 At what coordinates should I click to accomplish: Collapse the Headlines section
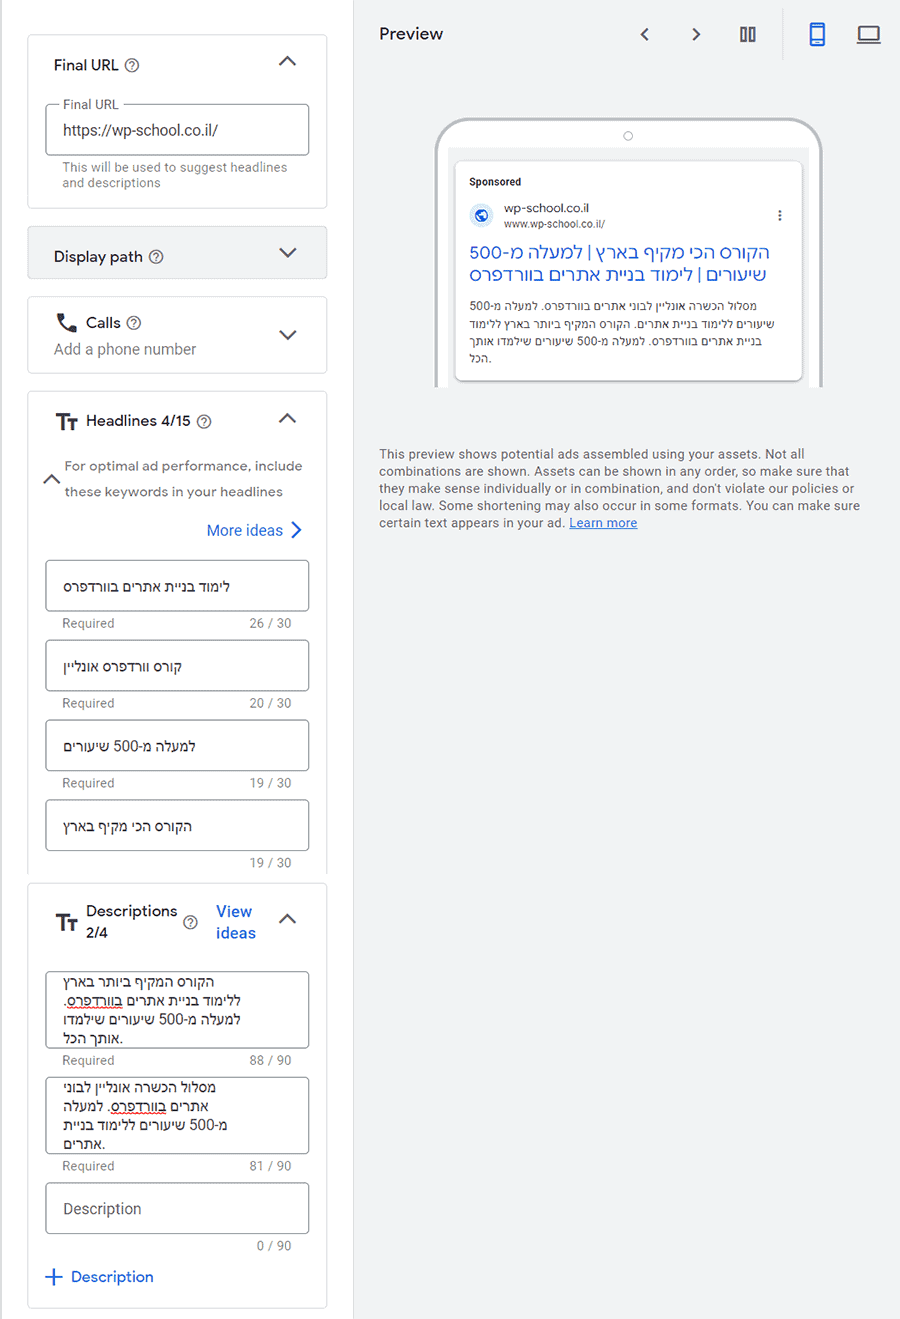(x=287, y=419)
